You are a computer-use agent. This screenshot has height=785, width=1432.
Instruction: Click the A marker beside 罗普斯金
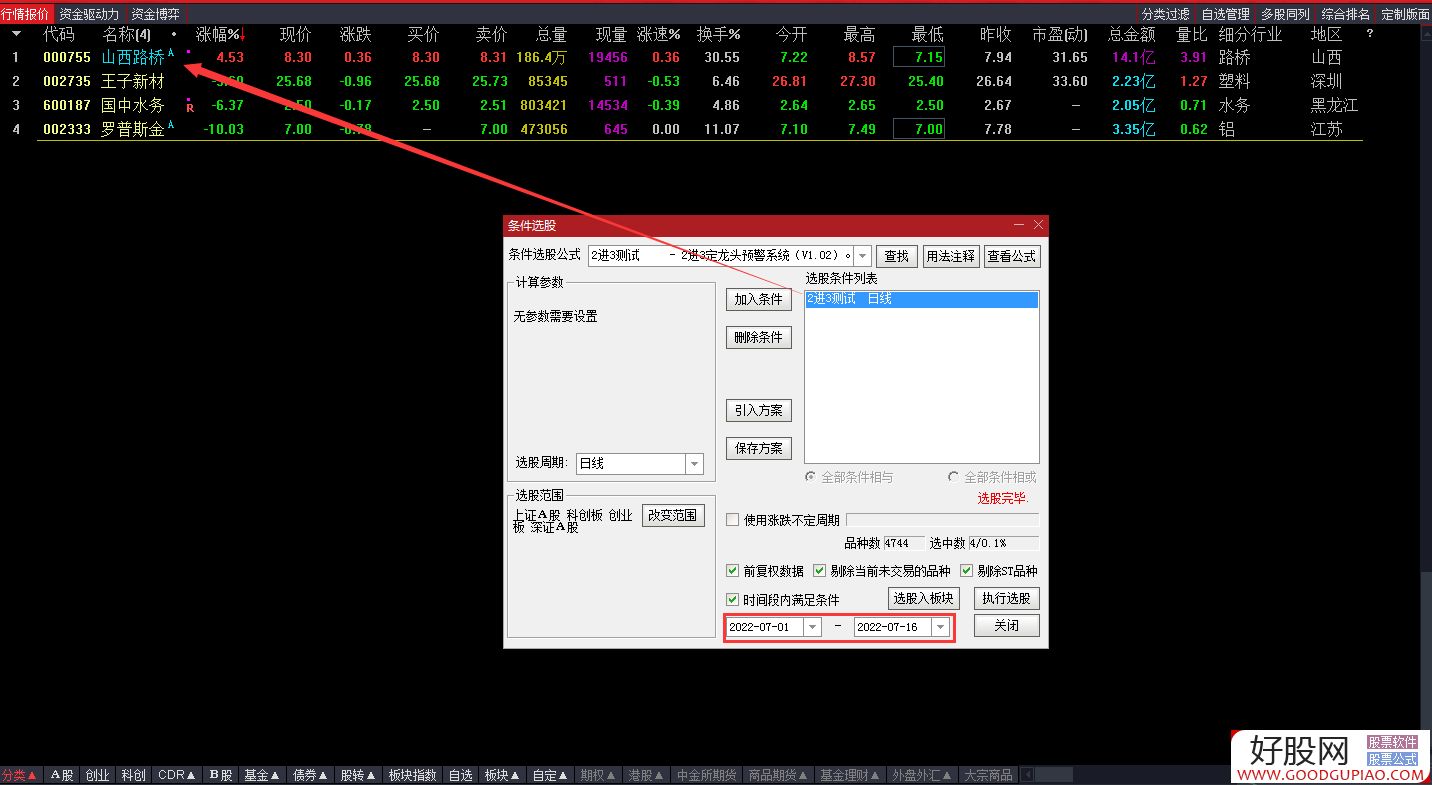pos(171,125)
